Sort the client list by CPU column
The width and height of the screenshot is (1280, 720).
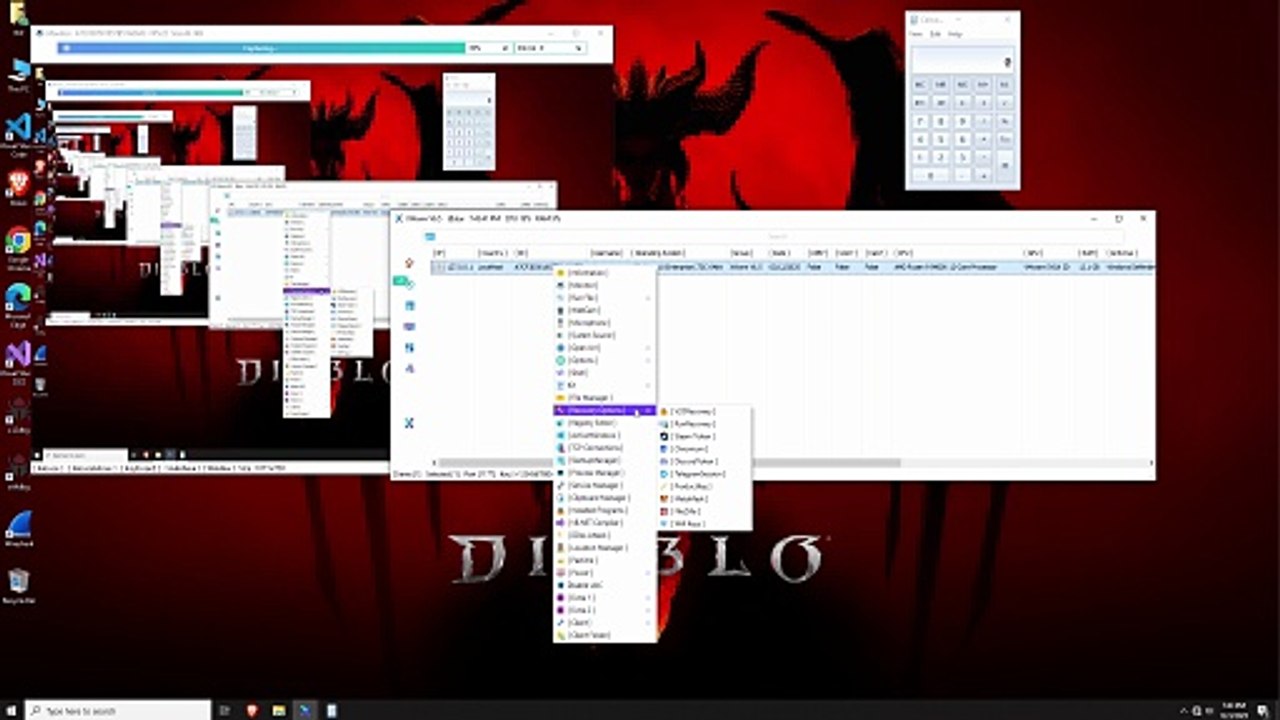point(904,254)
